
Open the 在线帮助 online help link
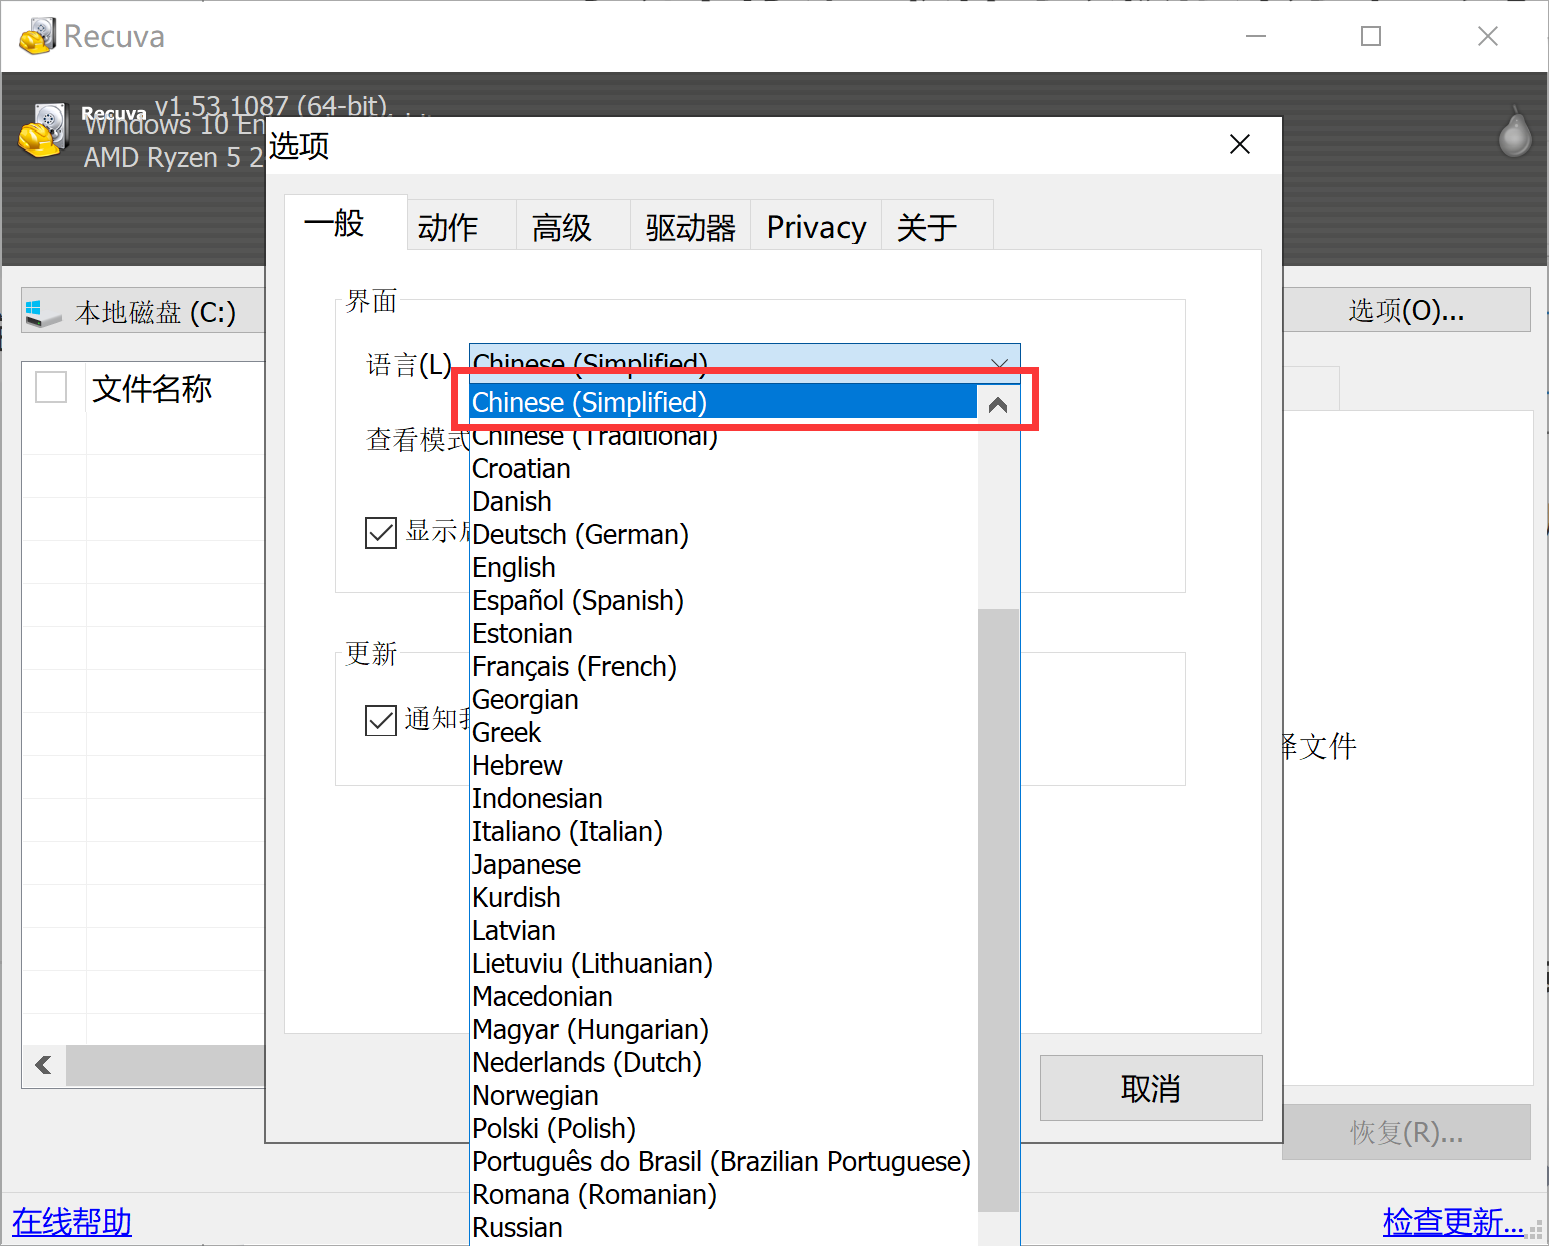pyautogui.click(x=72, y=1221)
